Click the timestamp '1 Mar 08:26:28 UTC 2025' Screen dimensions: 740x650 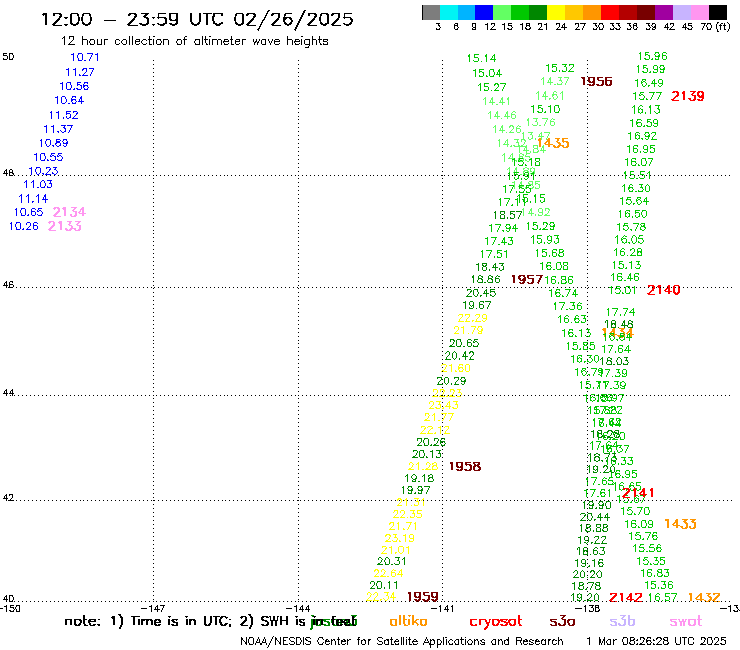pyautogui.click(x=656, y=641)
